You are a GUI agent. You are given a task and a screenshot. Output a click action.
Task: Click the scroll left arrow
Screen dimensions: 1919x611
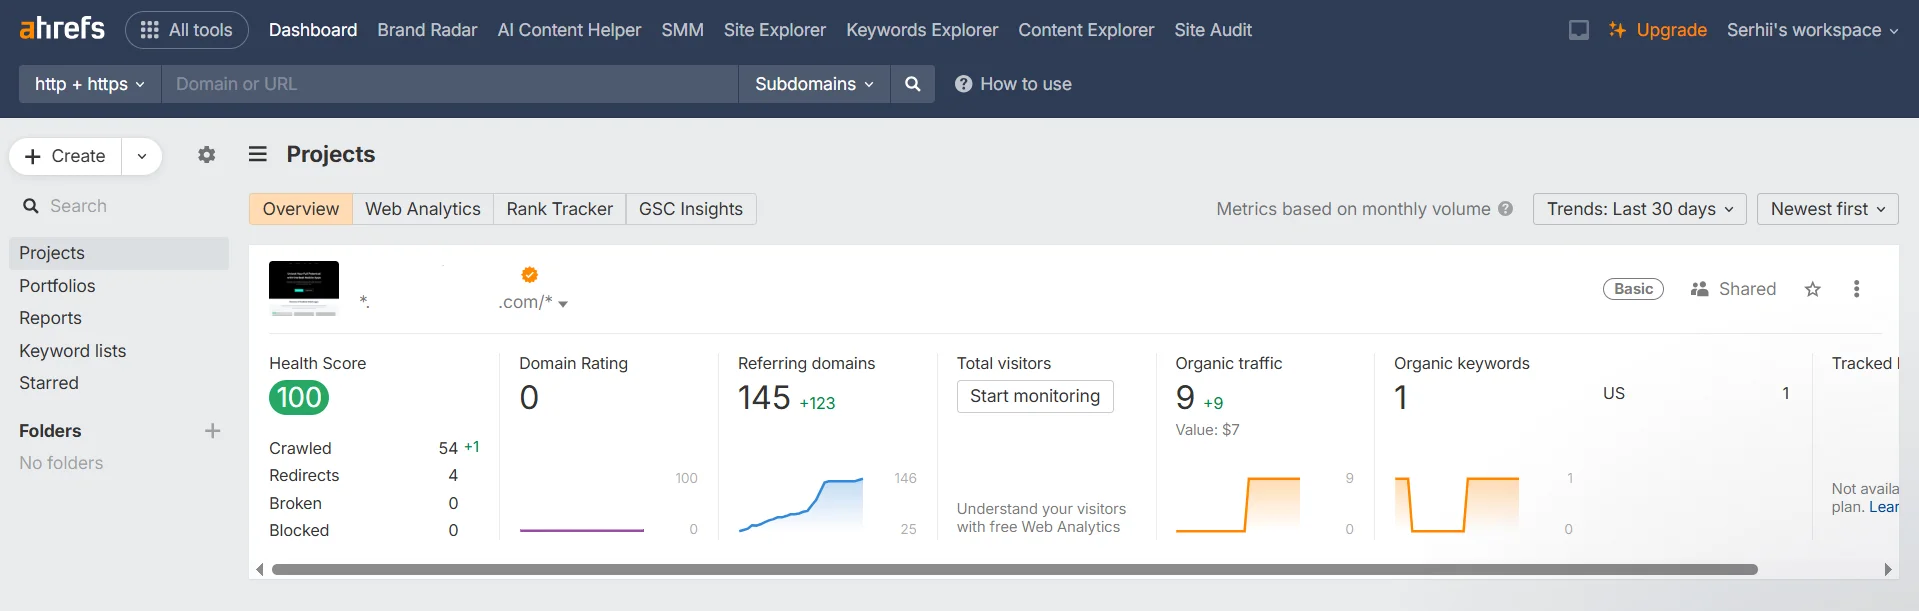[260, 569]
